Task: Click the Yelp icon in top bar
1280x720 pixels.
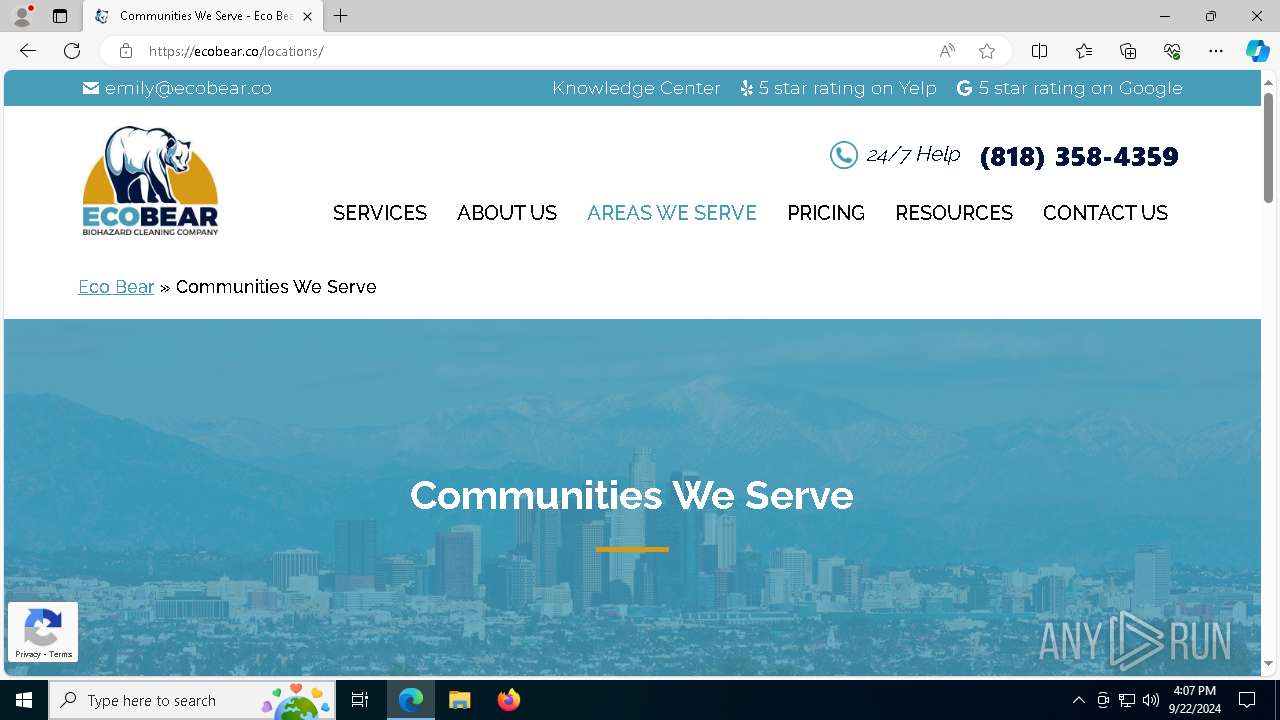Action: tap(746, 88)
